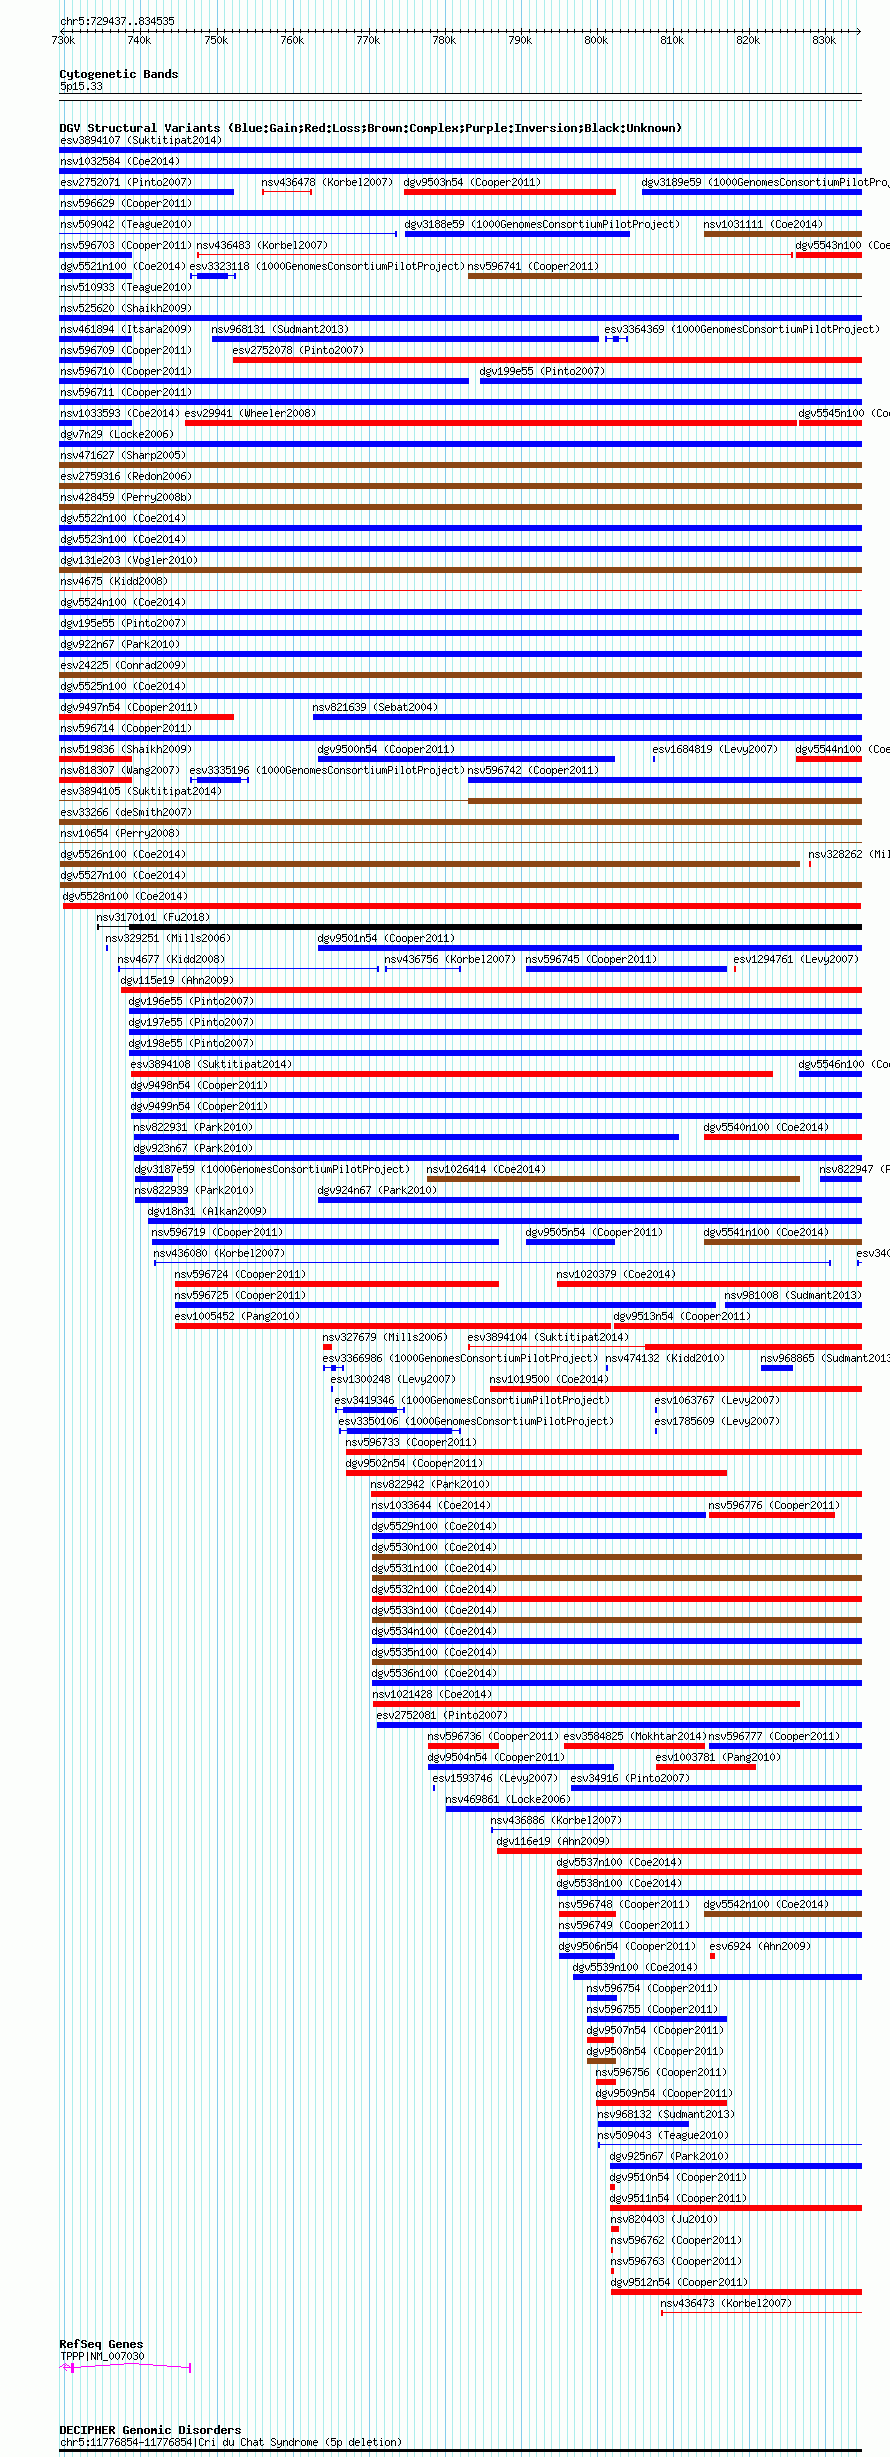Click nsv821639 (Sebat2004) label
Screen dimensions: 890x2457
click(375, 707)
